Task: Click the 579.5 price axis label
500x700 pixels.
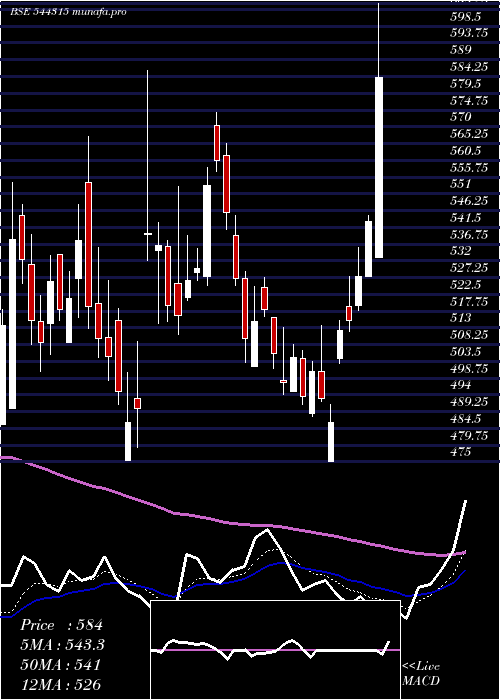Action: point(466,84)
